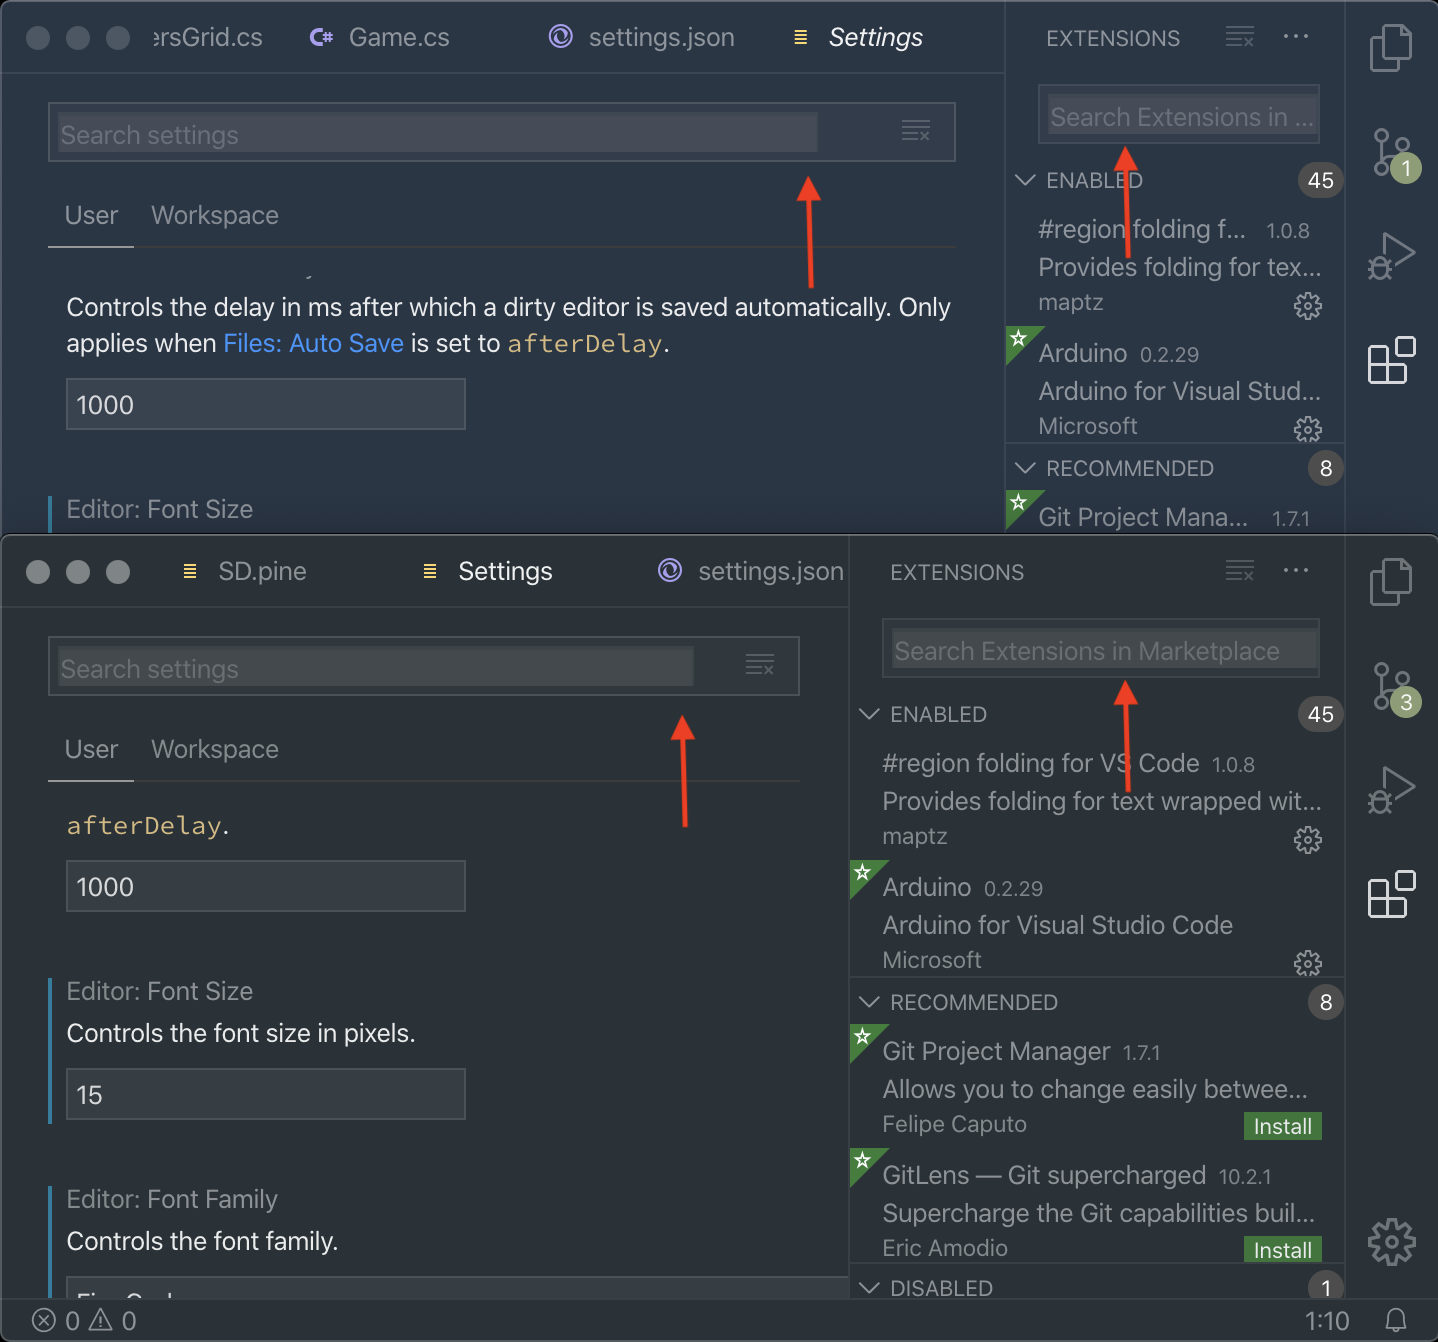Open Extensions icon in bottom window activity bar

click(x=1391, y=894)
